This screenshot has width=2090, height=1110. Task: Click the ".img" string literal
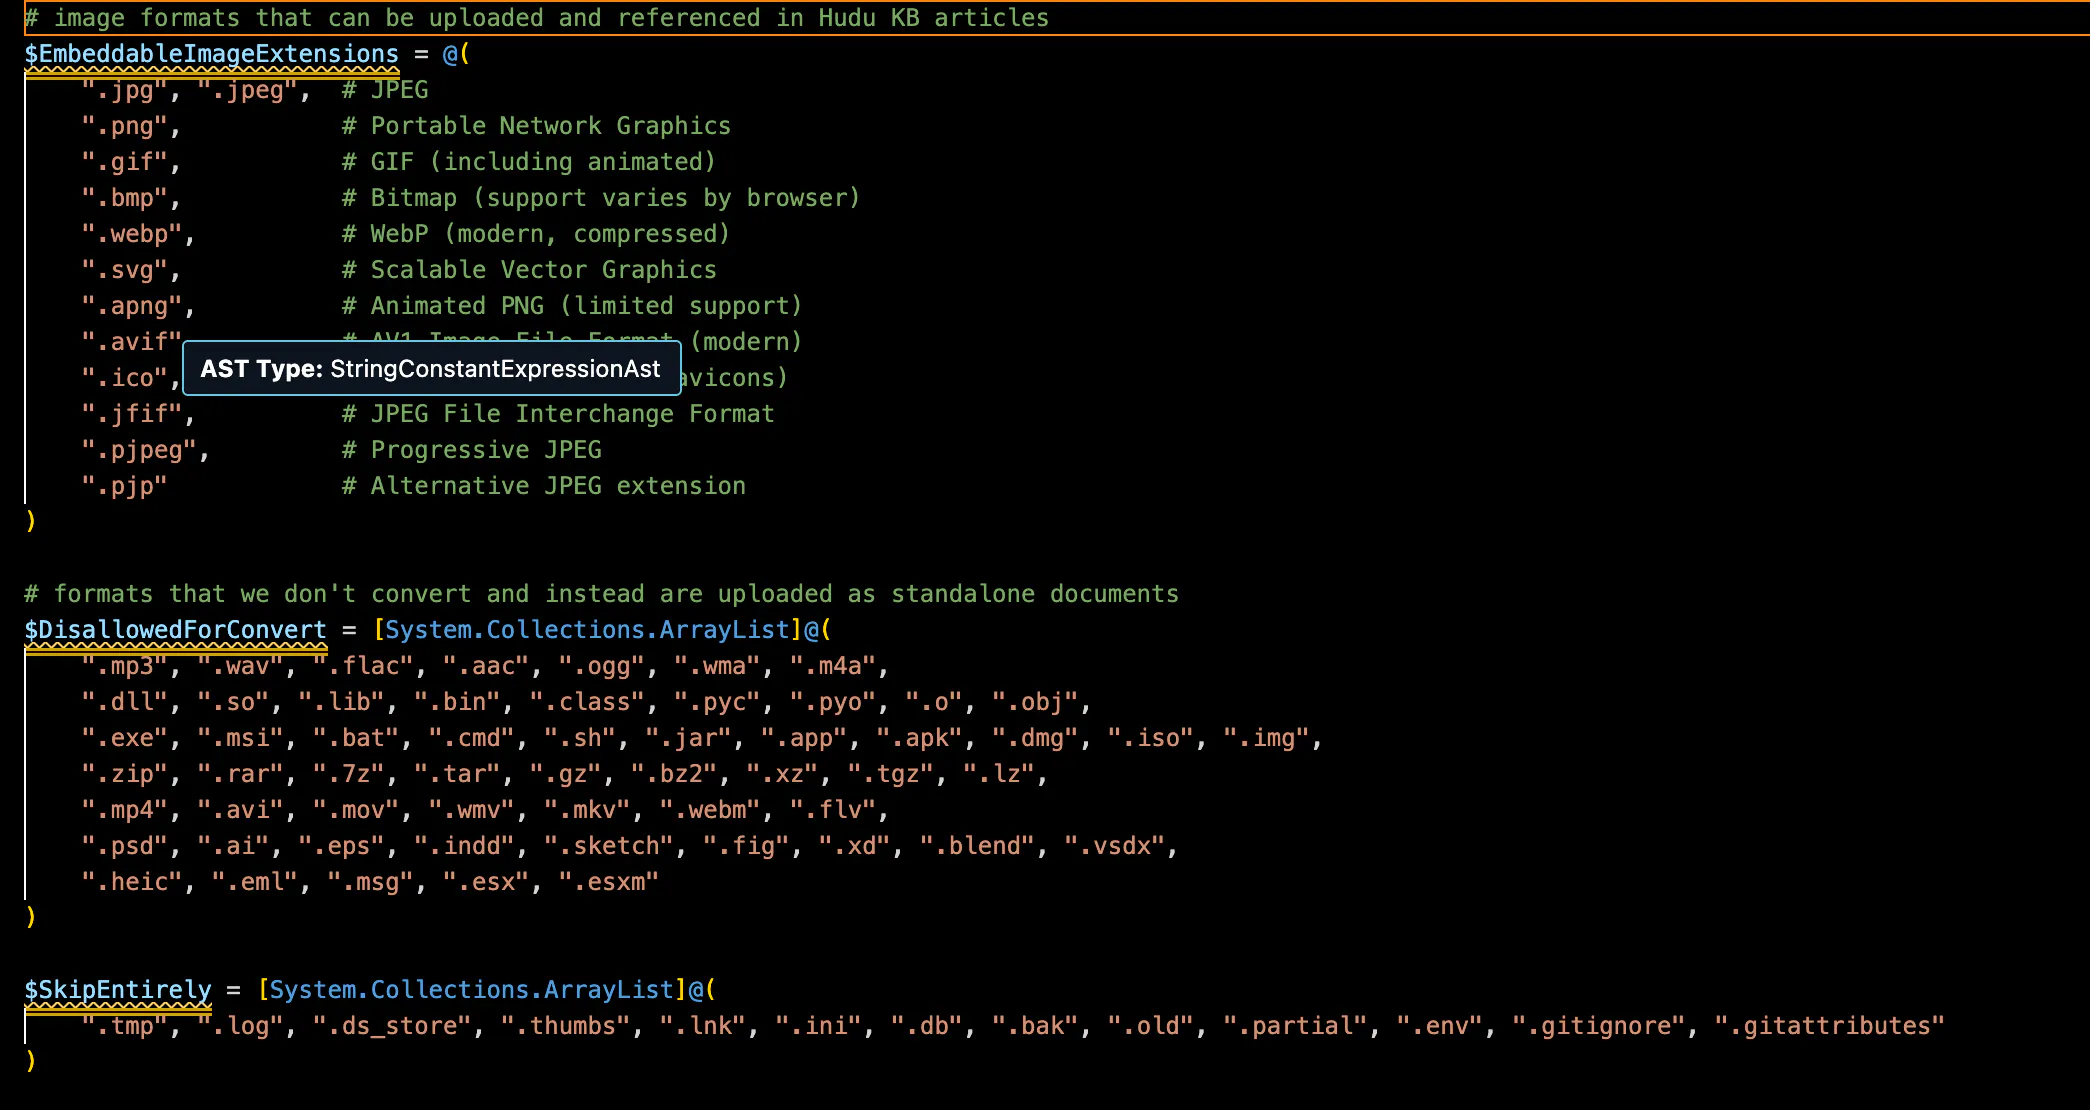click(1267, 738)
